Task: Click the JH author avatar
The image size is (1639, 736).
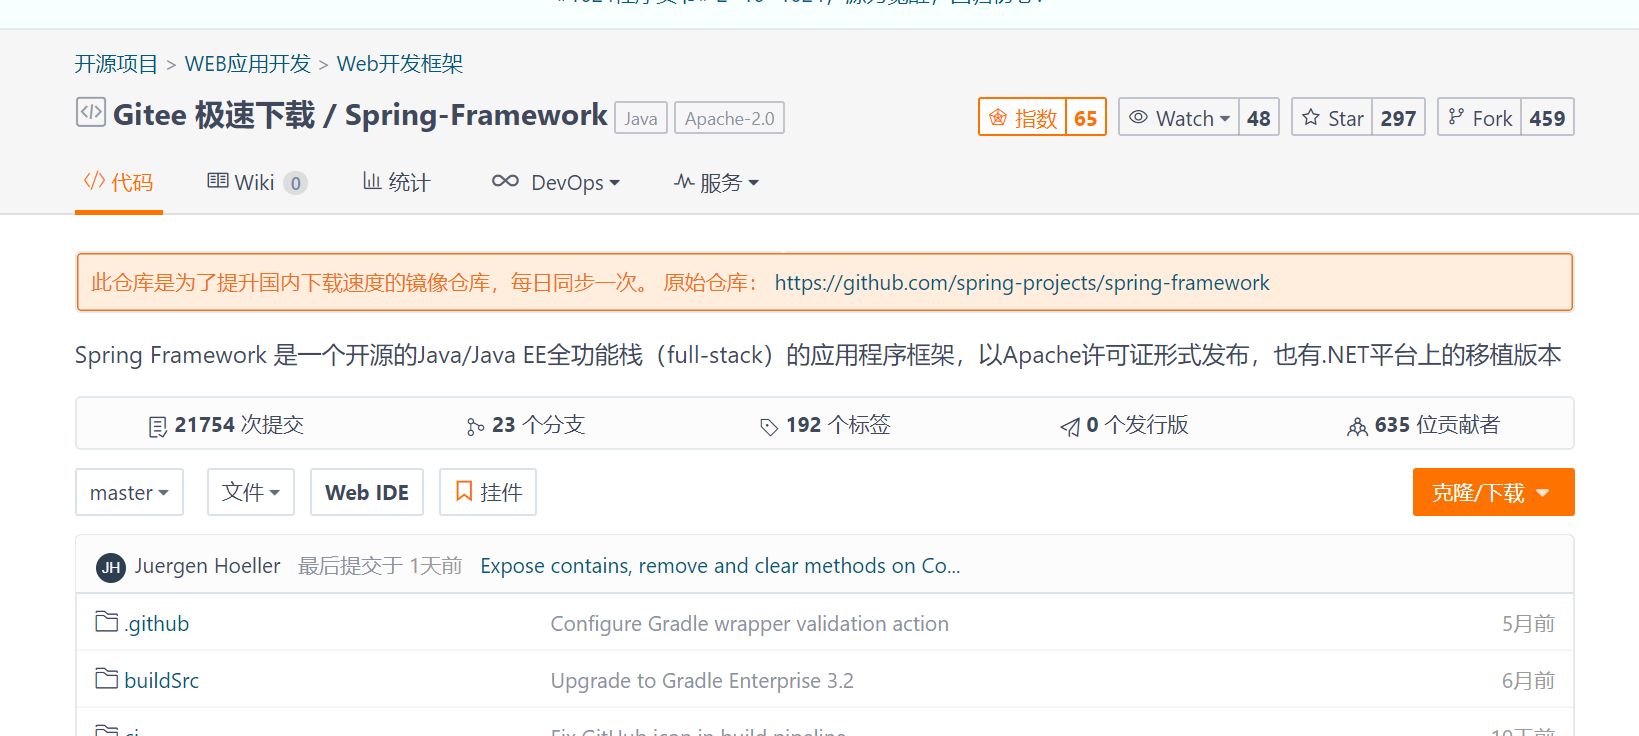Action: [111, 567]
